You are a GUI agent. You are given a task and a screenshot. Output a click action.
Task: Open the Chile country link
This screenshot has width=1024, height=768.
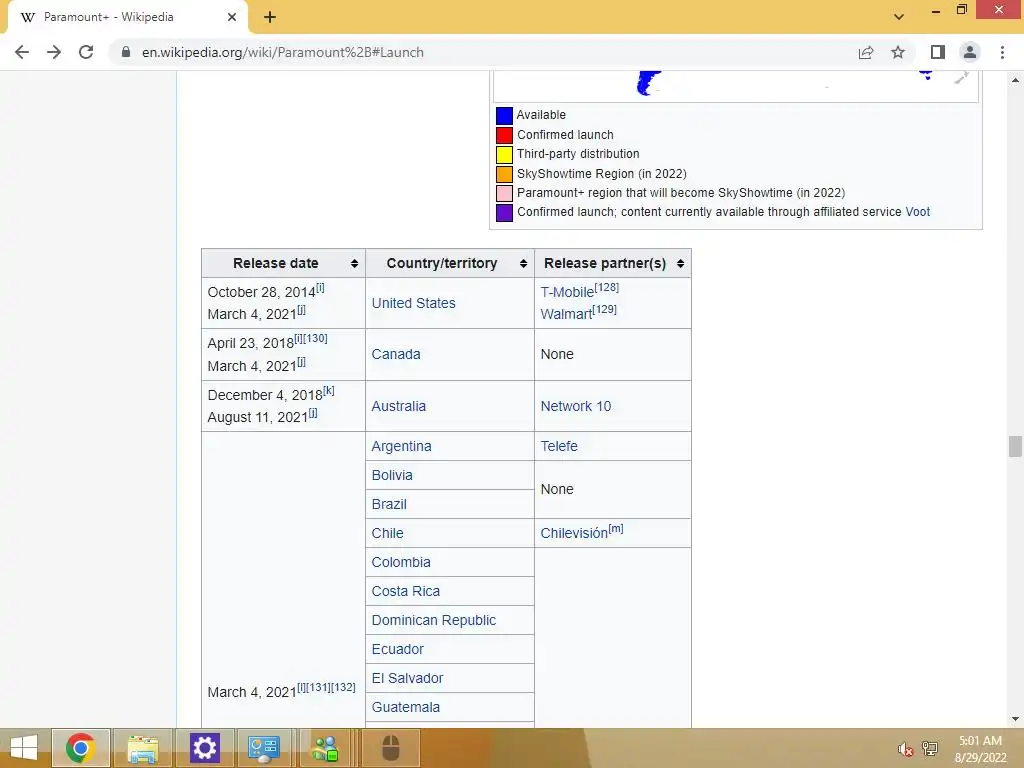pos(387,533)
